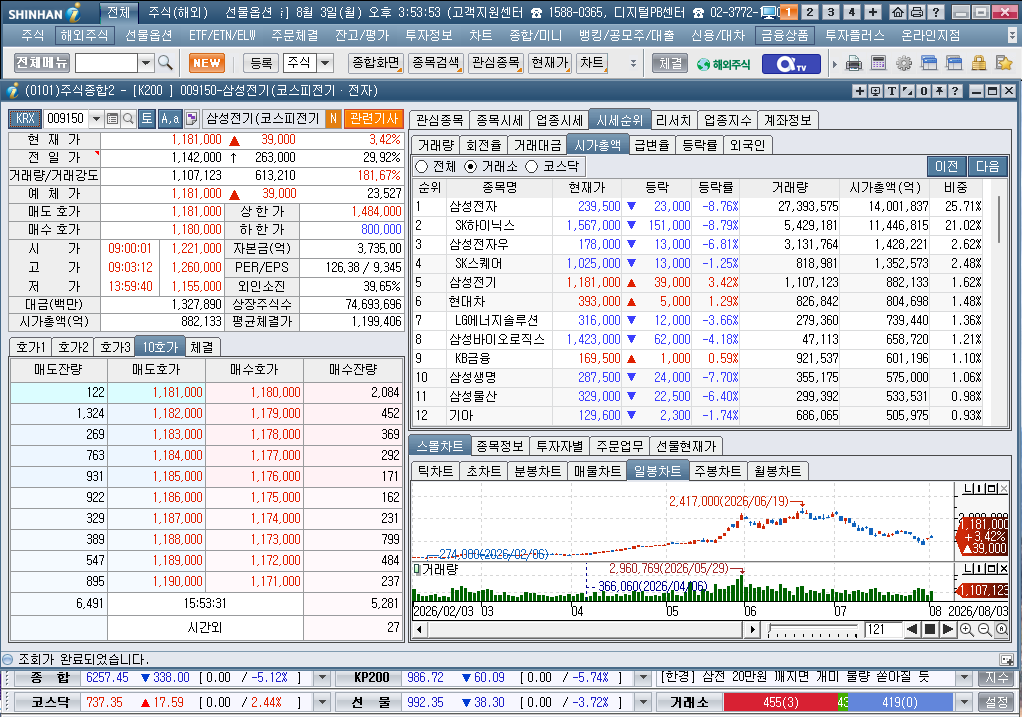Click the 'A,a' font size button
The height and width of the screenshot is (717, 1022).
point(170,118)
